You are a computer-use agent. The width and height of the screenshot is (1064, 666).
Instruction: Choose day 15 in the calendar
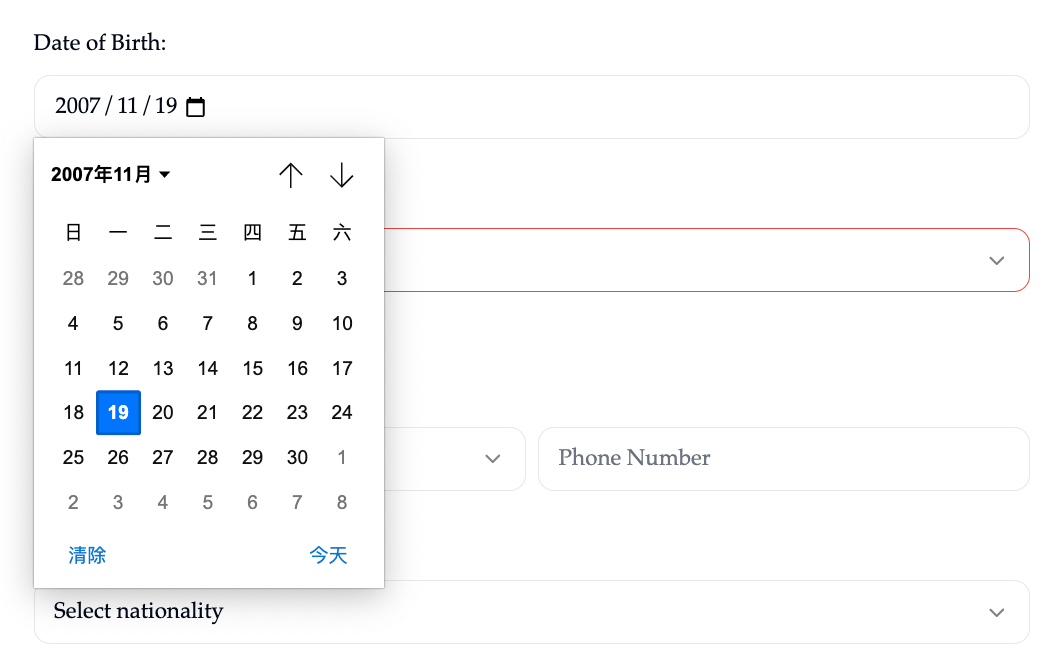point(252,368)
